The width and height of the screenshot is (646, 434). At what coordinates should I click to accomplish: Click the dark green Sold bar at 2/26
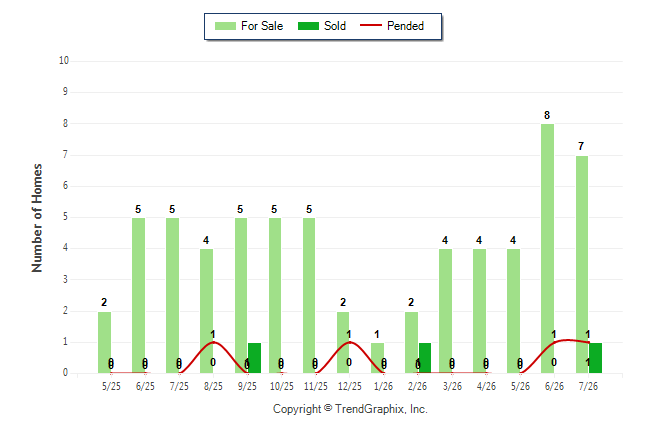[425, 358]
